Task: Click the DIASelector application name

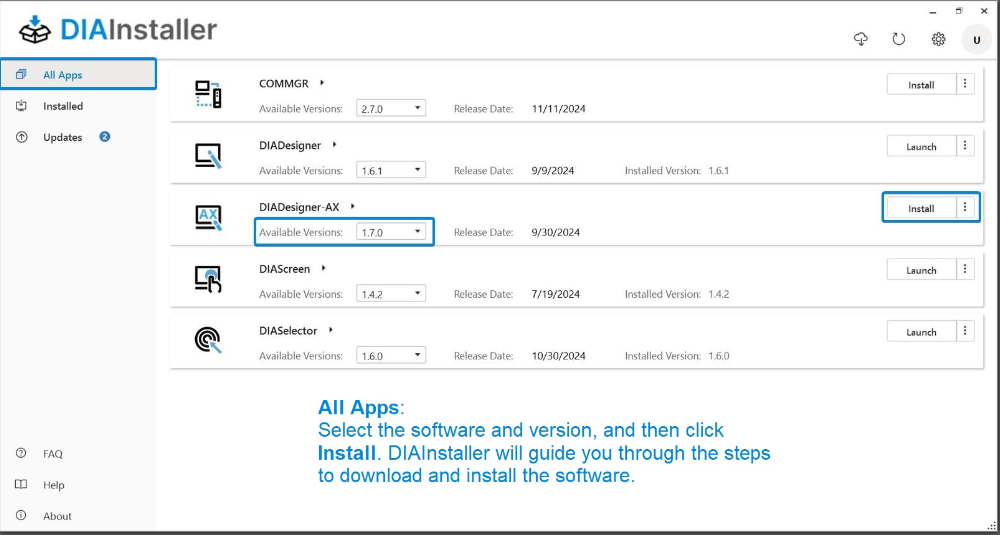Action: point(288,330)
